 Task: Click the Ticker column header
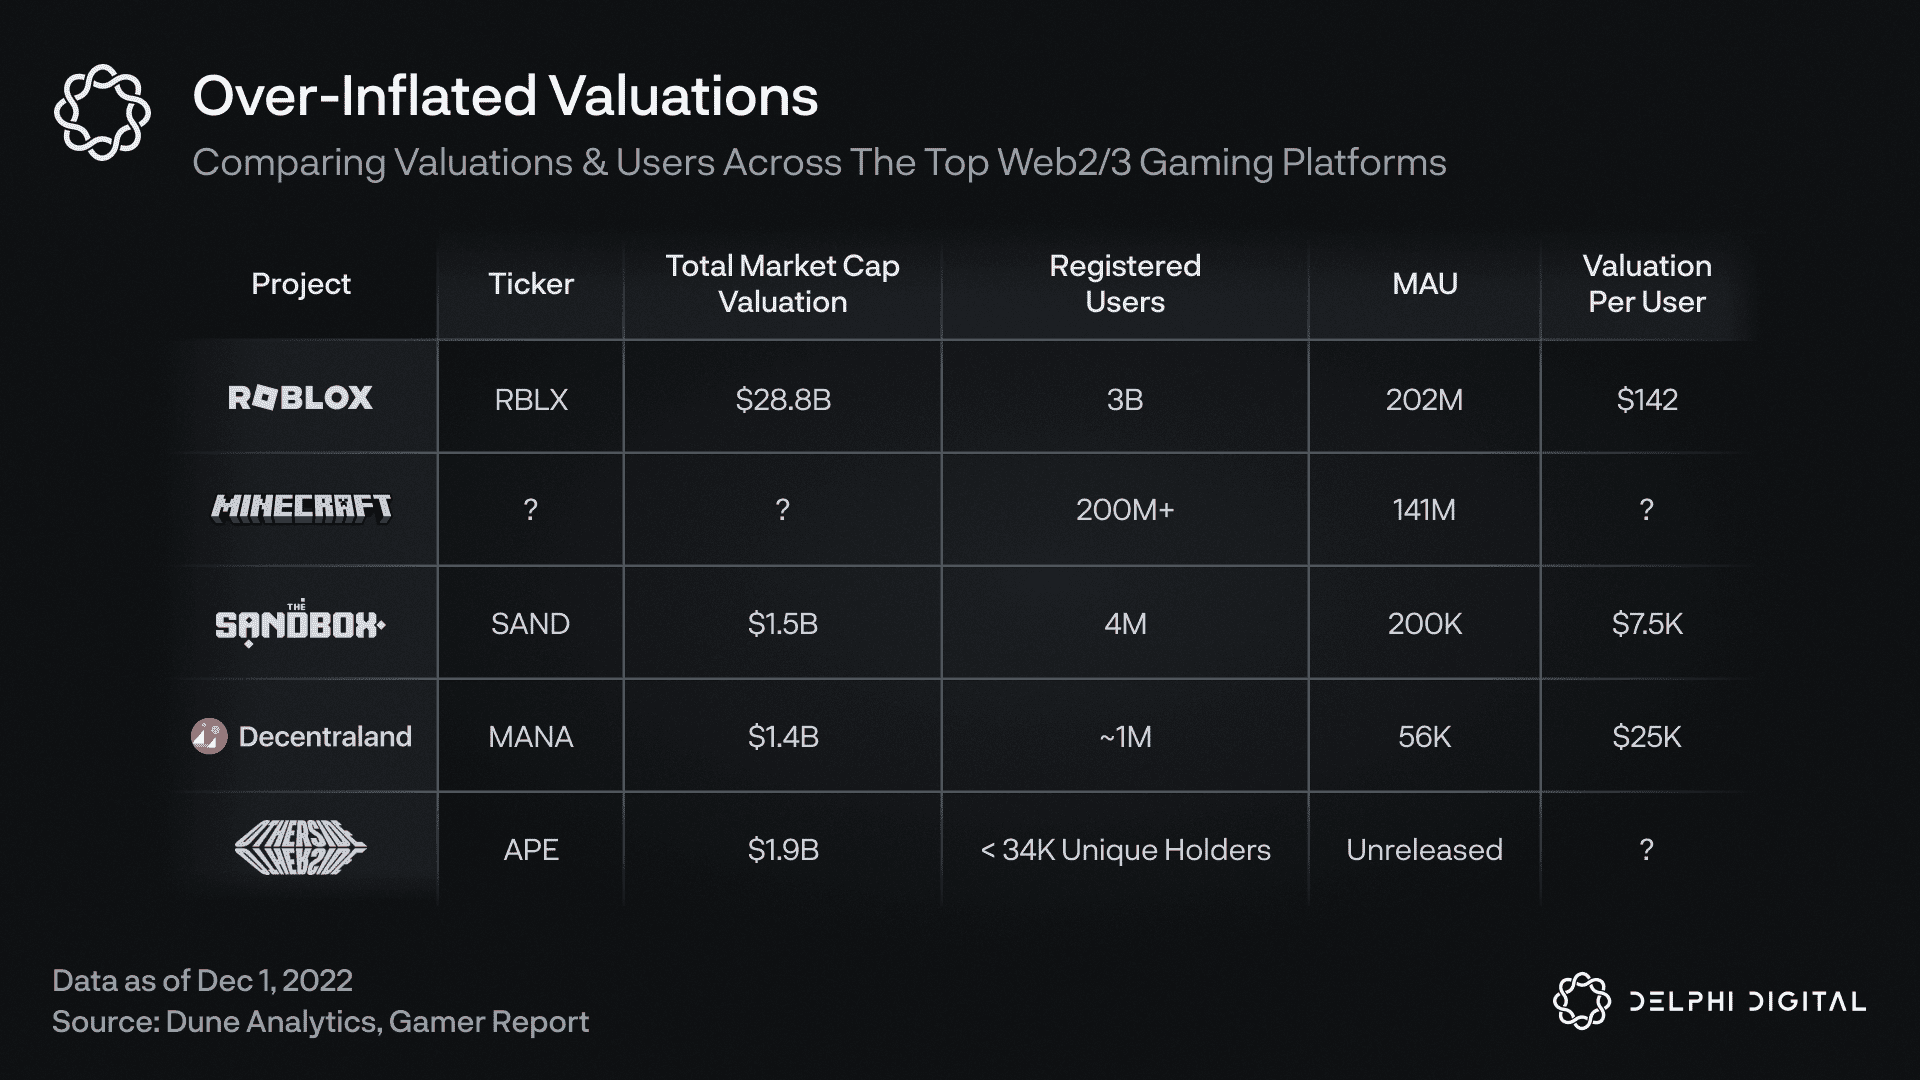530,284
